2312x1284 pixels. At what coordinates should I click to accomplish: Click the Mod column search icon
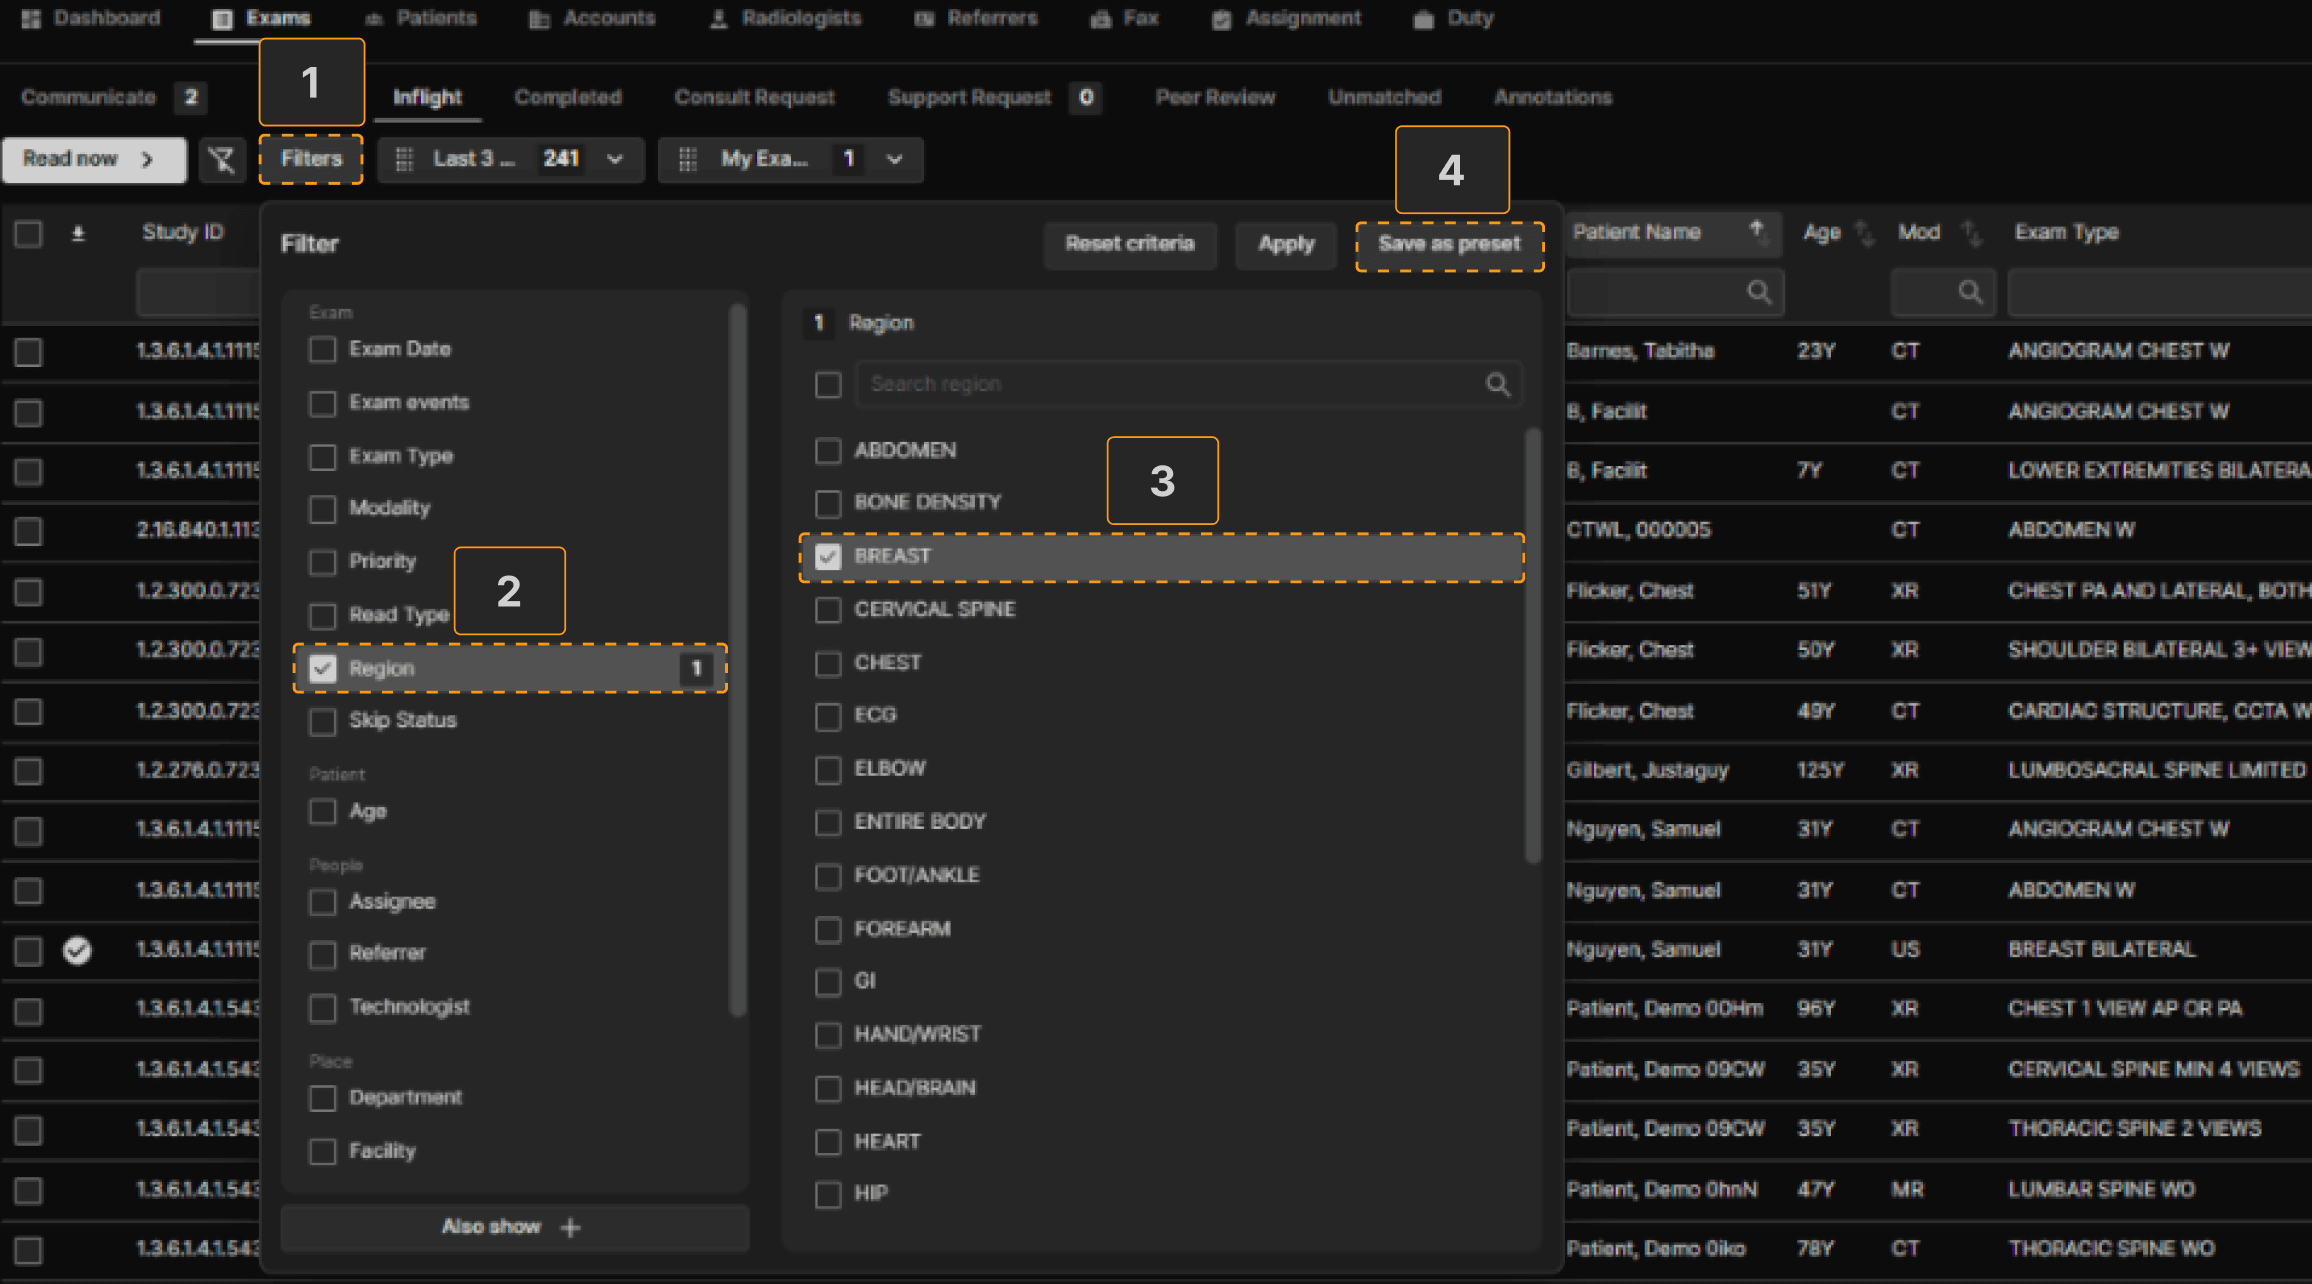point(1969,292)
